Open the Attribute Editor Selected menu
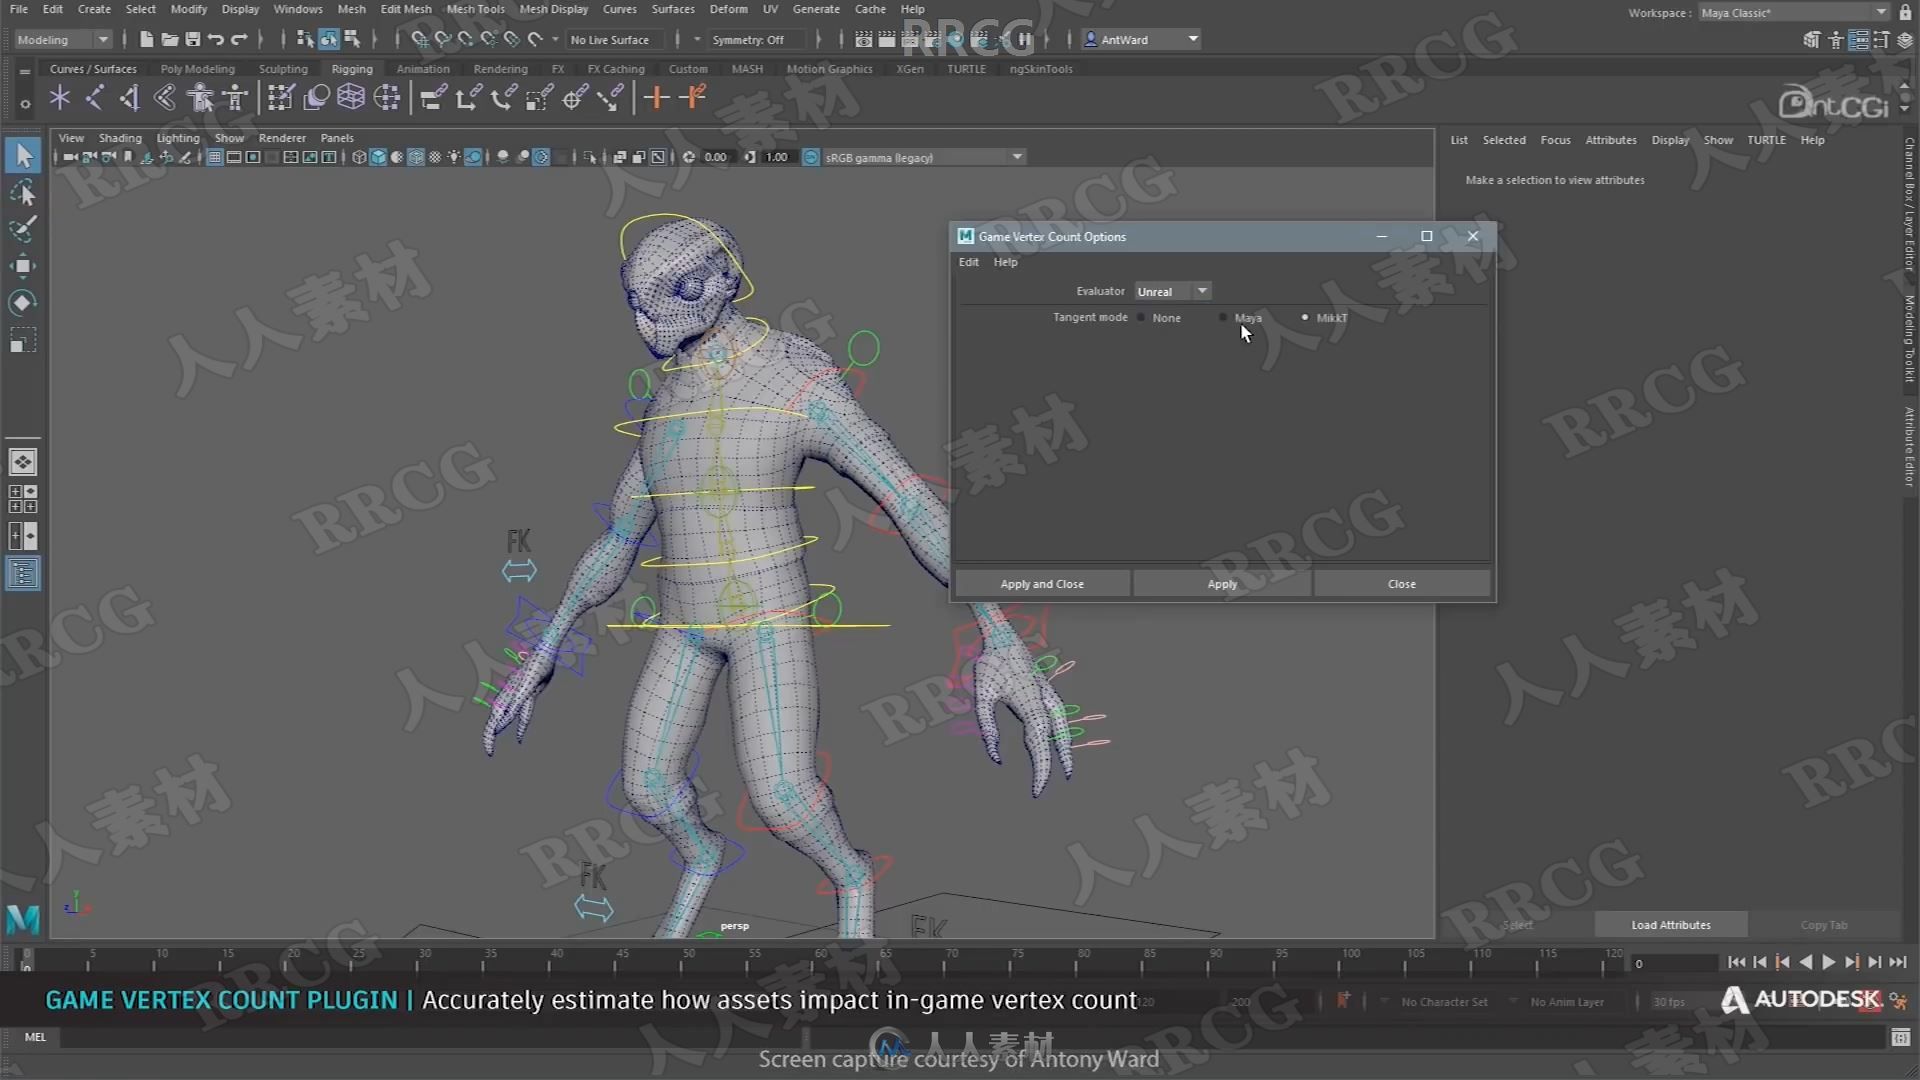Viewport: 1920px width, 1080px height. [x=1503, y=140]
